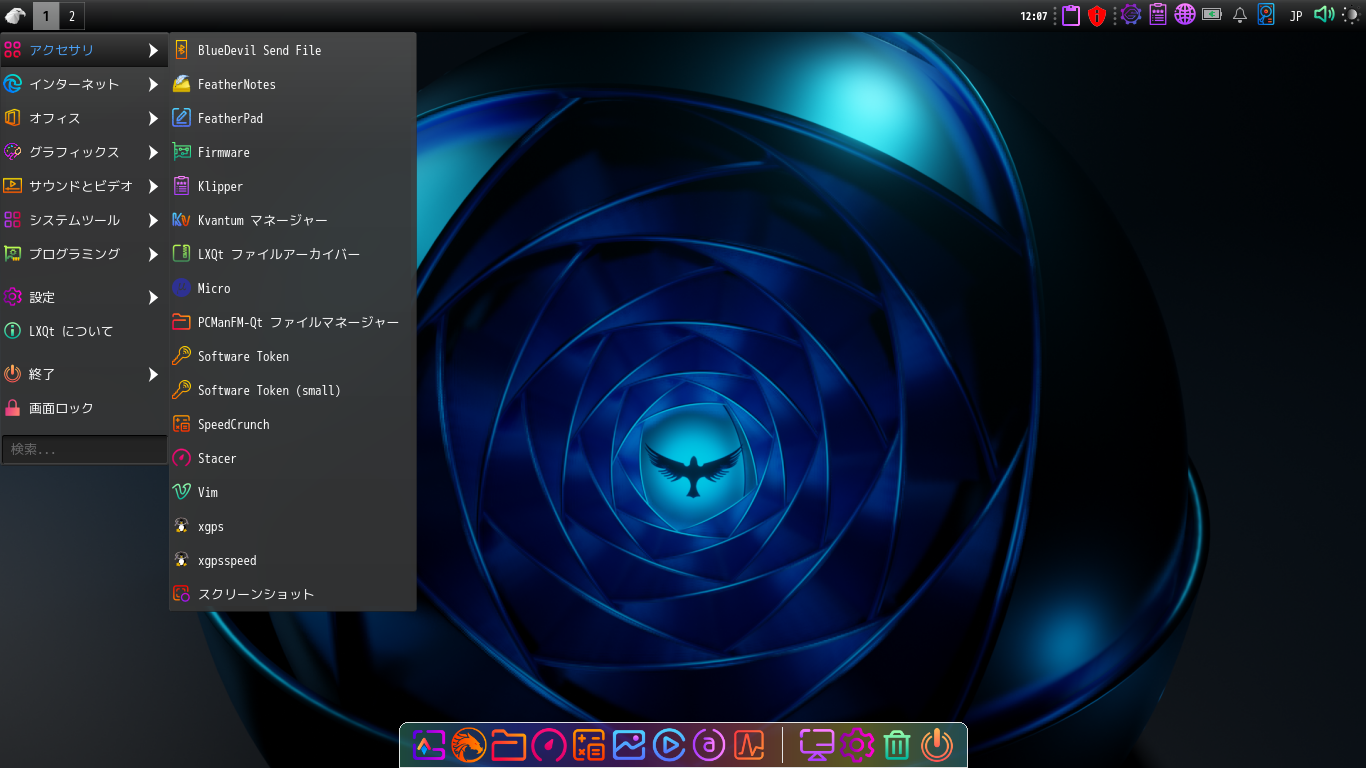The image size is (1366, 768).
Task: Open the folder file manager in the dock
Action: coord(509,745)
